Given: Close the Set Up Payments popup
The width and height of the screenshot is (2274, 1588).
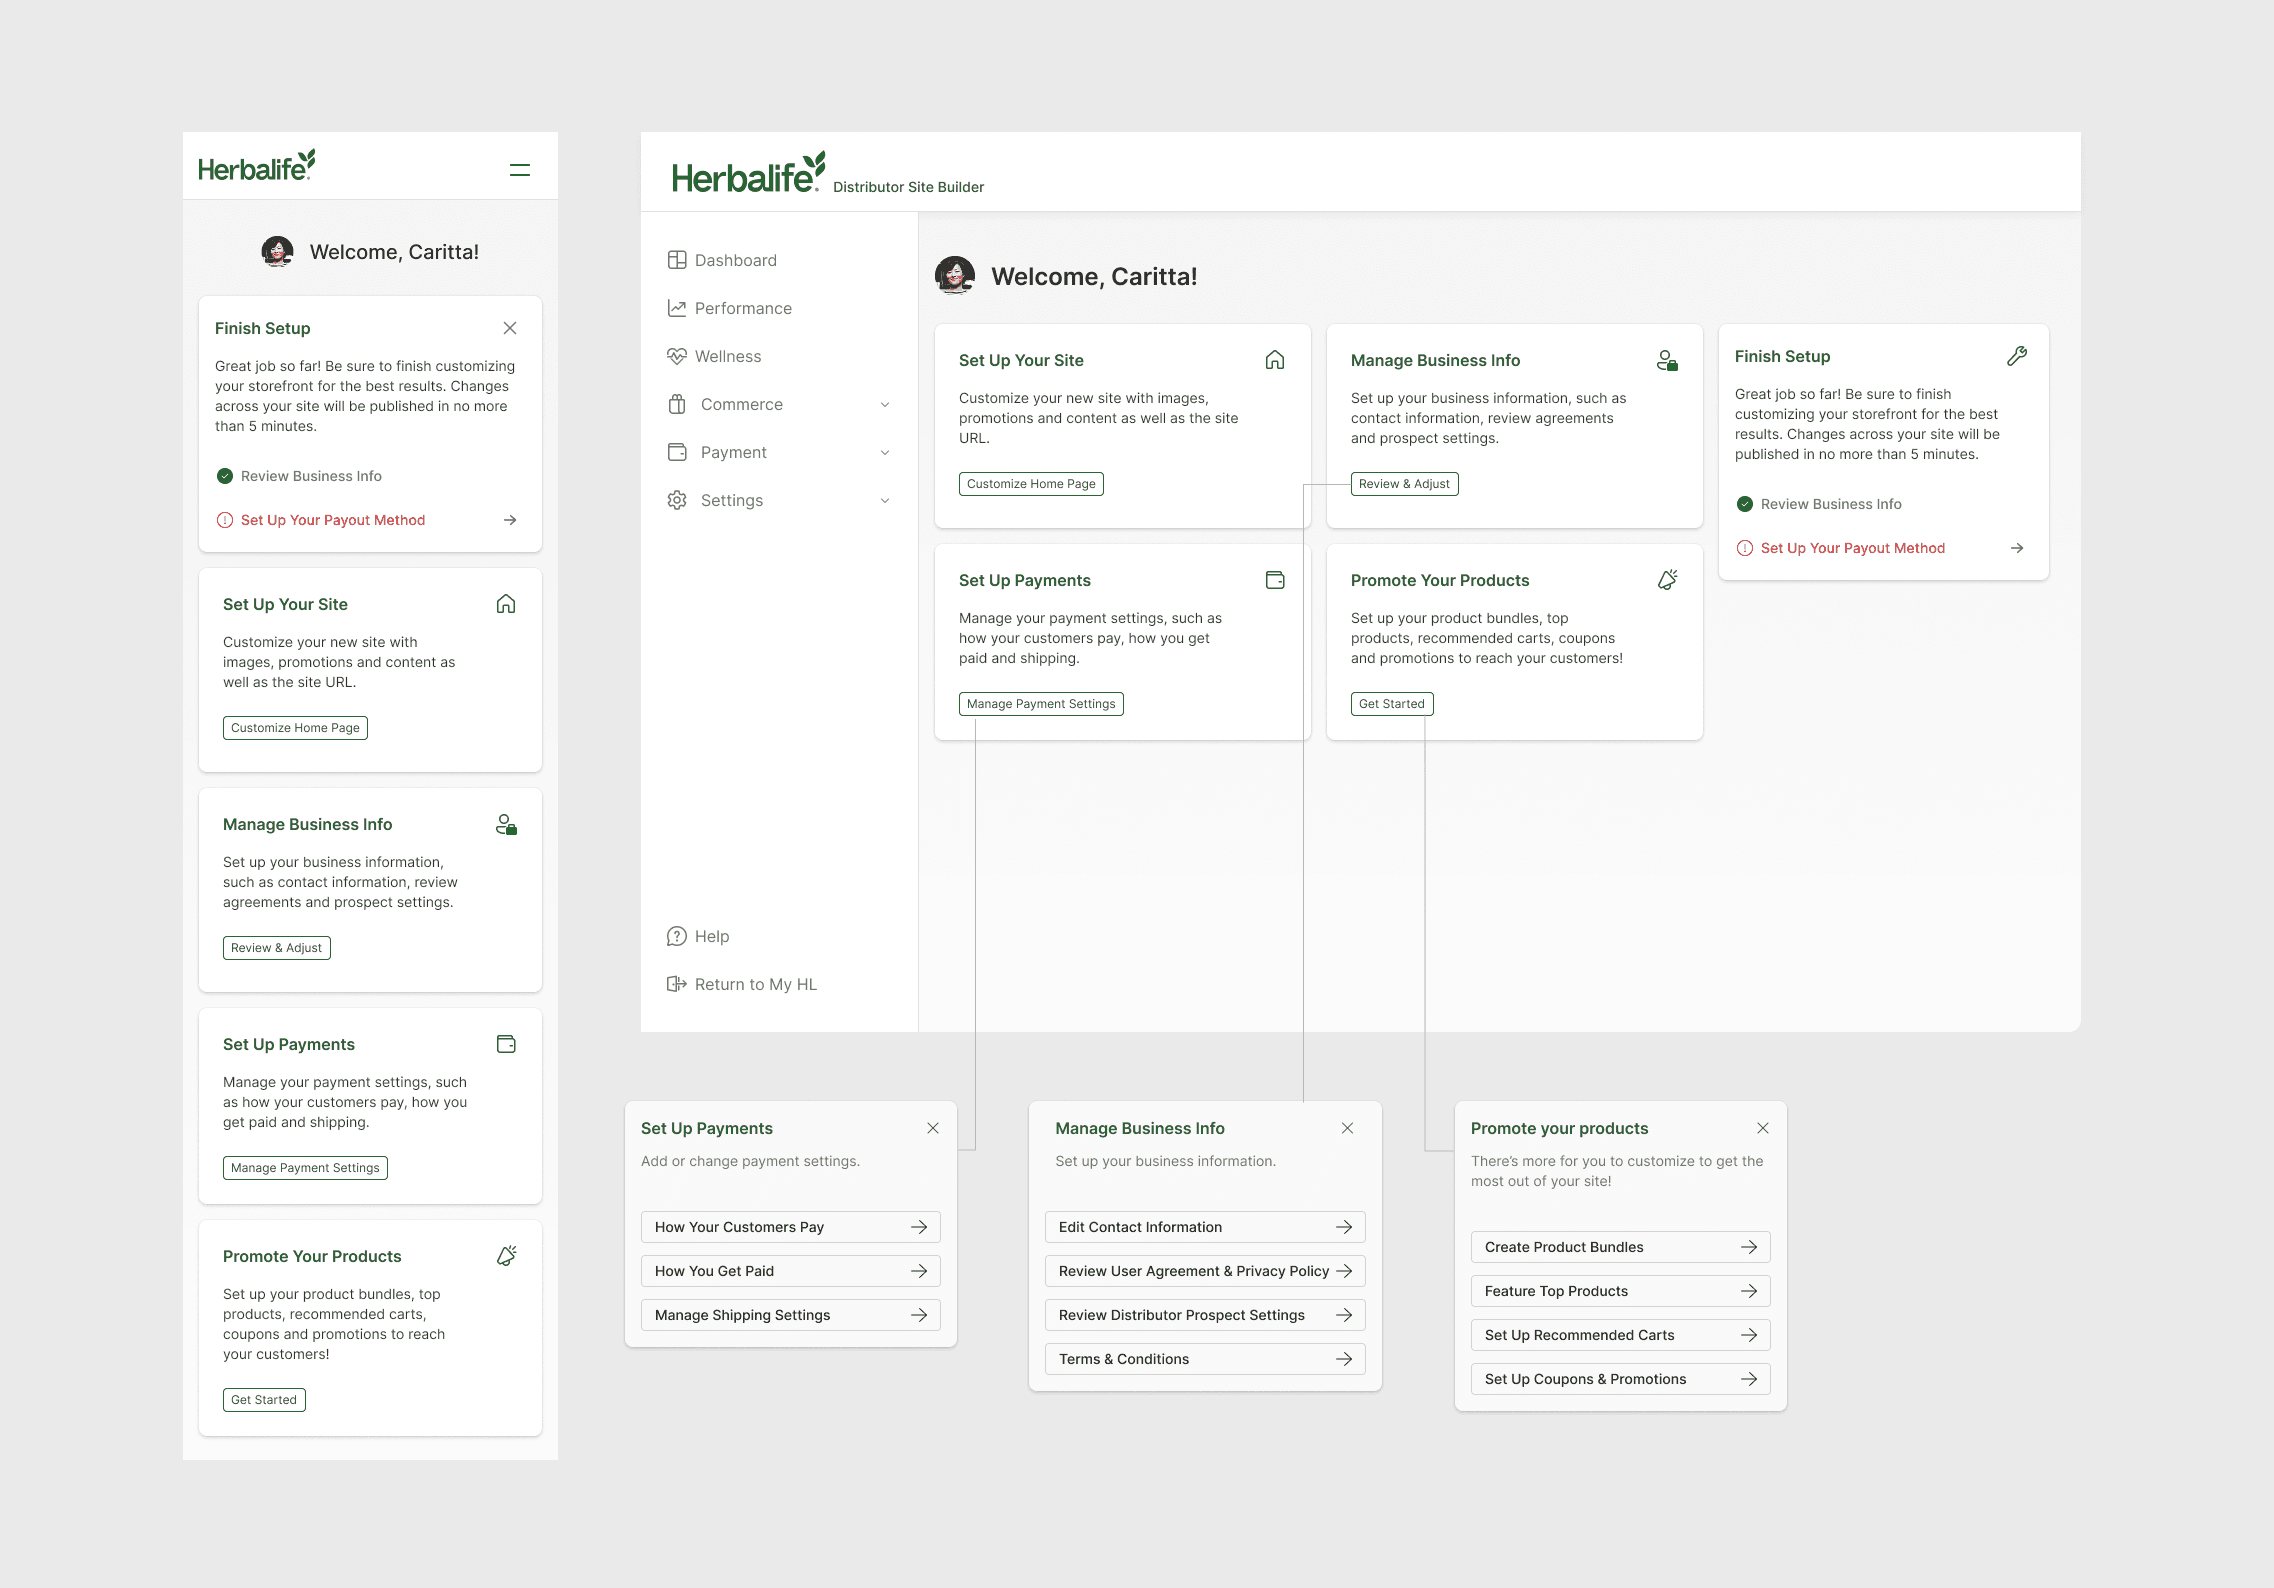Looking at the screenshot, I should 933,1128.
